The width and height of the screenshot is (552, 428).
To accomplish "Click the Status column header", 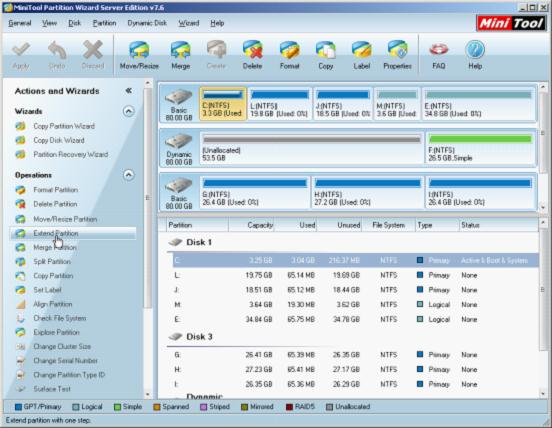I will (x=499, y=225).
